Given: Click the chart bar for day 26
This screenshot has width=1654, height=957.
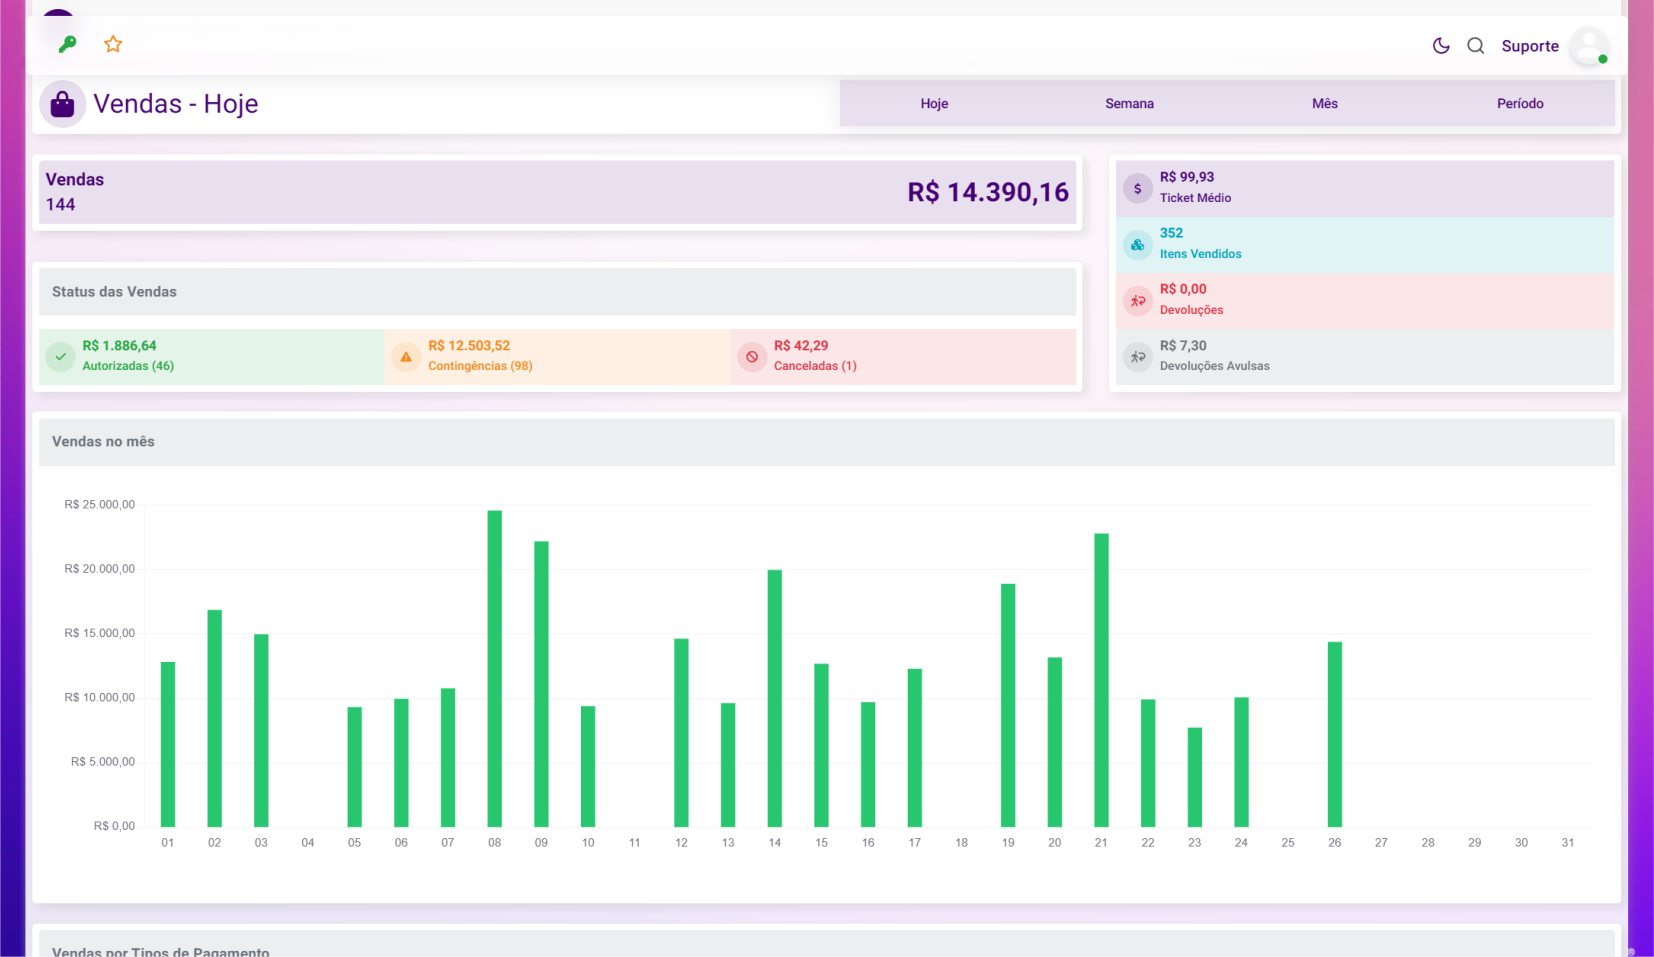Looking at the screenshot, I should 1334,734.
